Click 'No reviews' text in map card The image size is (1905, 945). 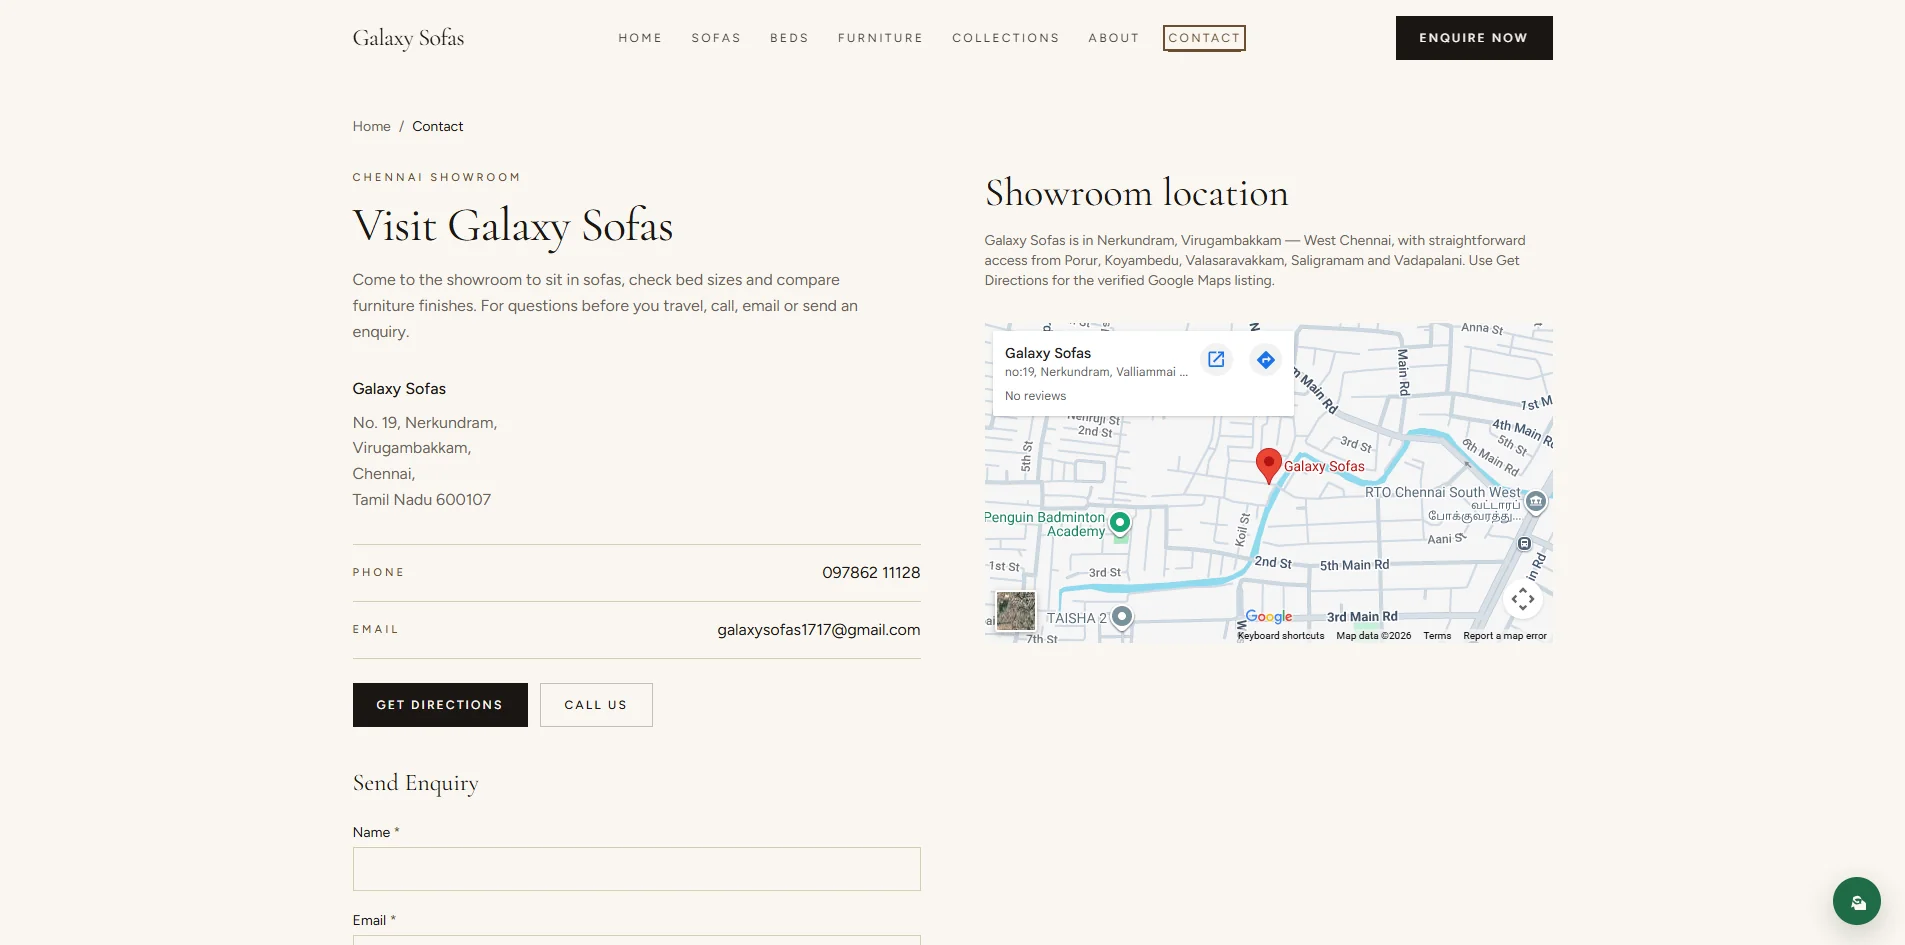(1035, 396)
